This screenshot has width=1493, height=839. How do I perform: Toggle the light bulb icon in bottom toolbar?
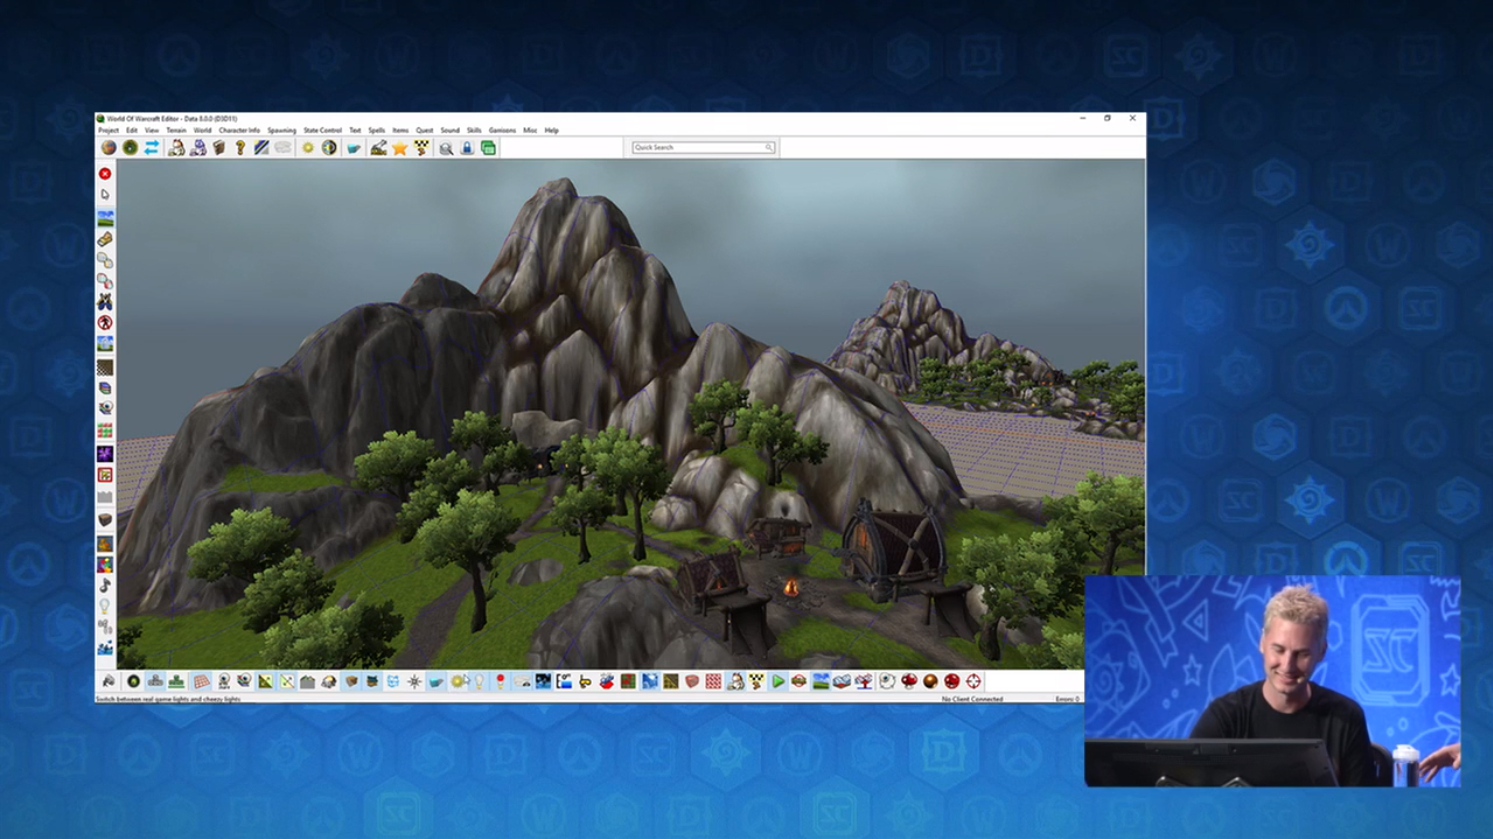click(x=480, y=682)
